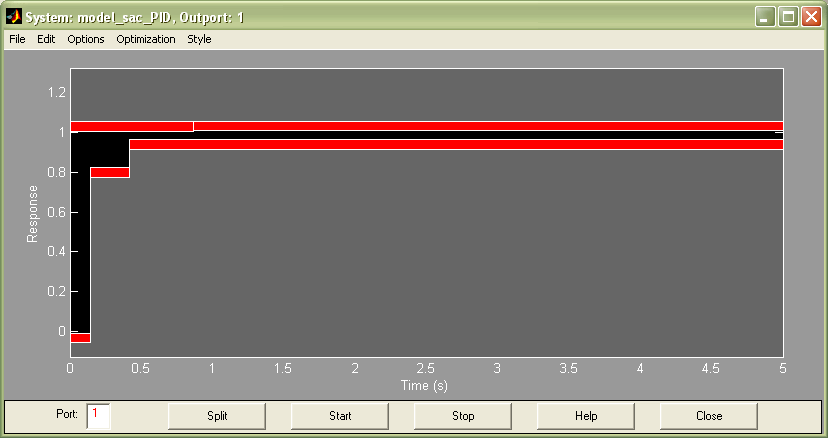Click the 2.5 x-axis tick label
Image resolution: width=828 pixels, height=438 pixels.
tap(425, 368)
